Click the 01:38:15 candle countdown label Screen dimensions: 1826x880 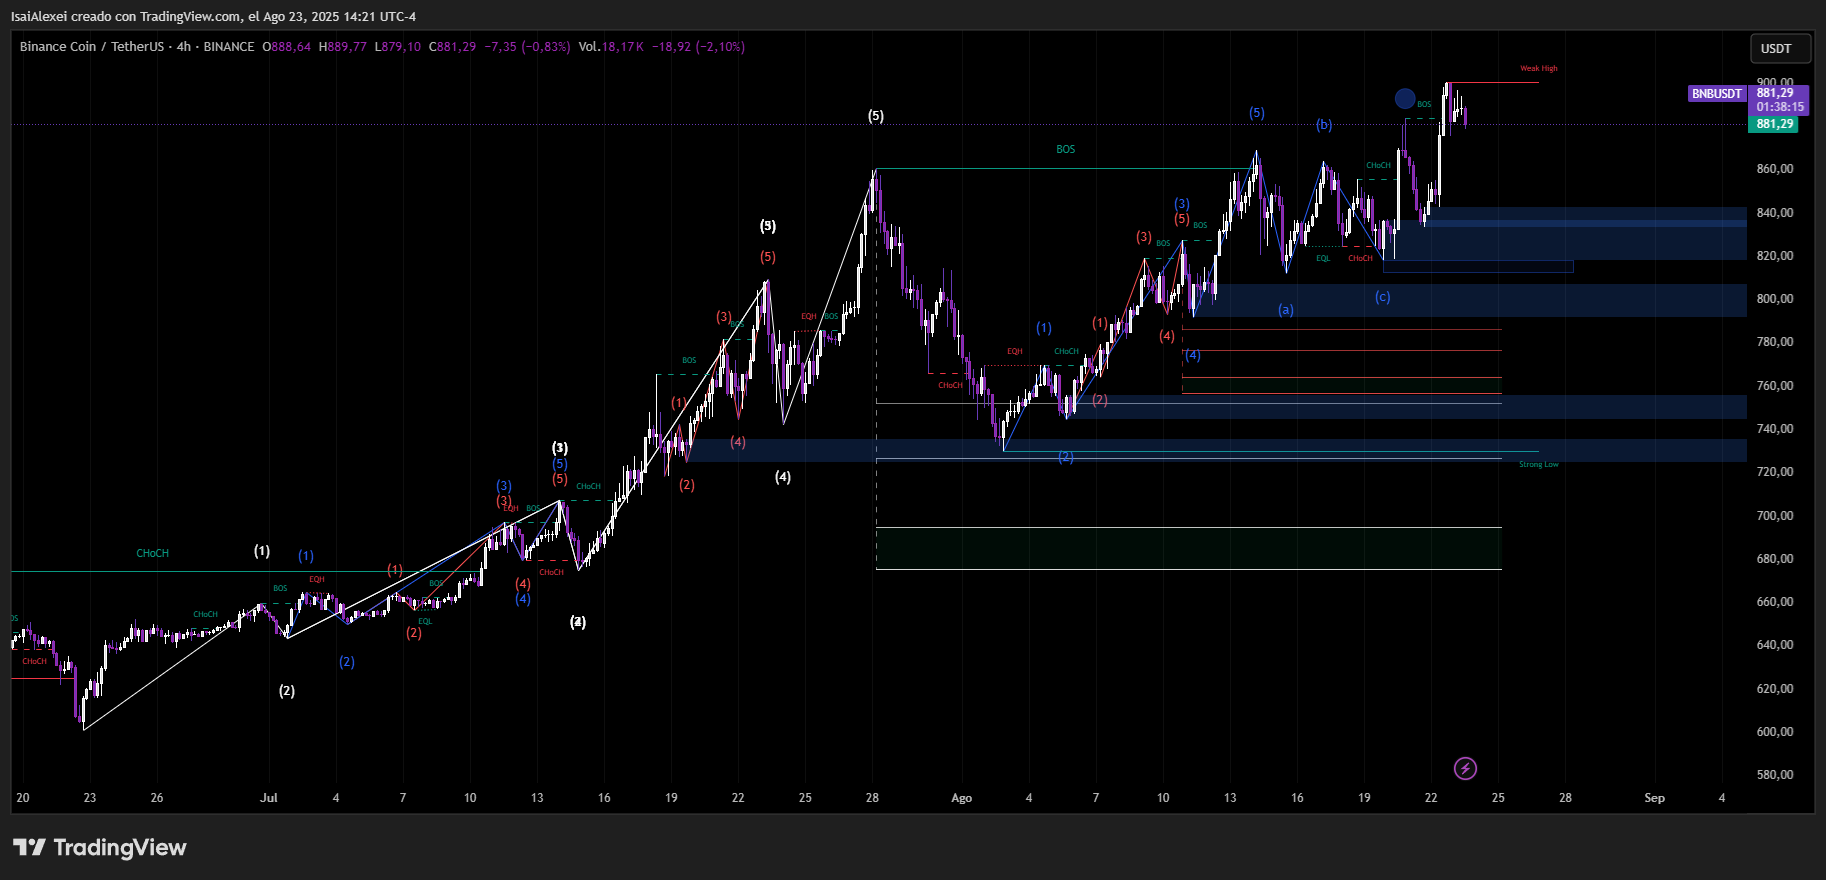coord(1780,107)
